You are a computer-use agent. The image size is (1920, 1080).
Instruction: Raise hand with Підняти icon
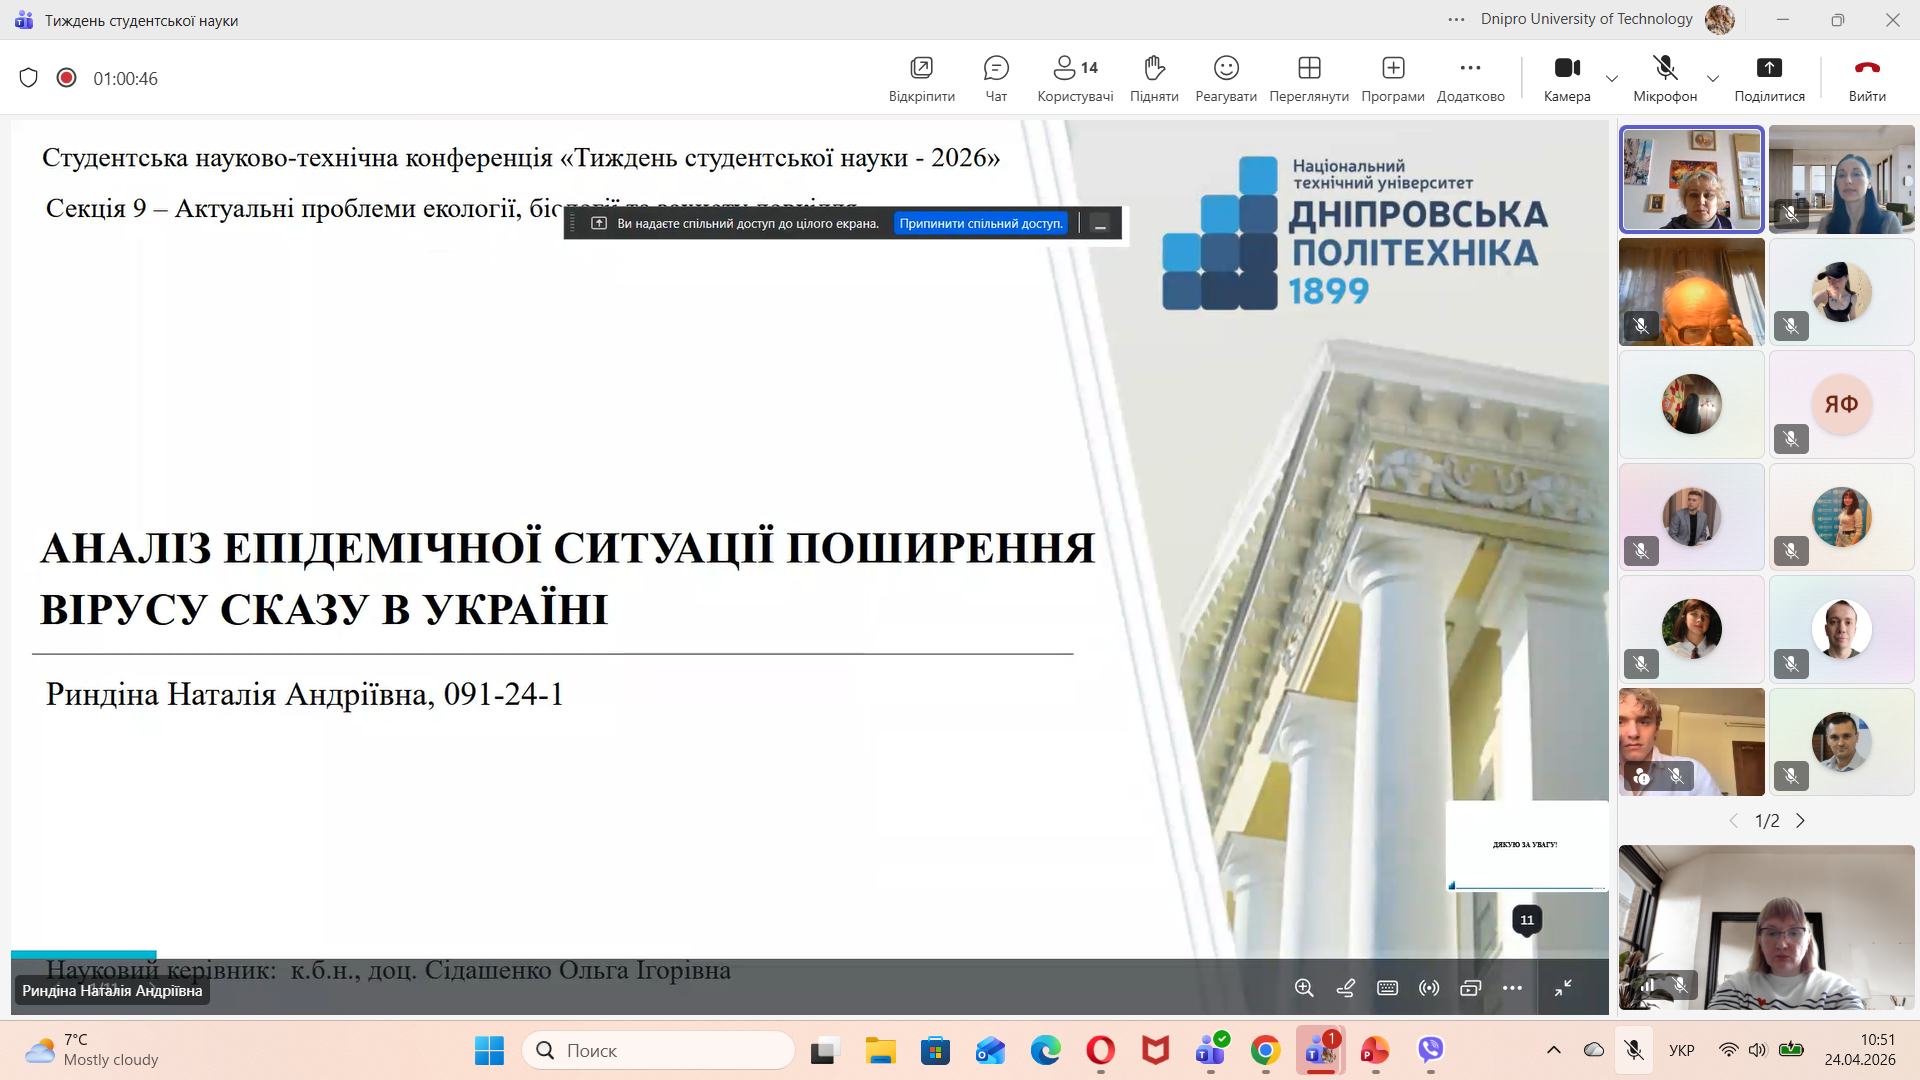click(1153, 78)
